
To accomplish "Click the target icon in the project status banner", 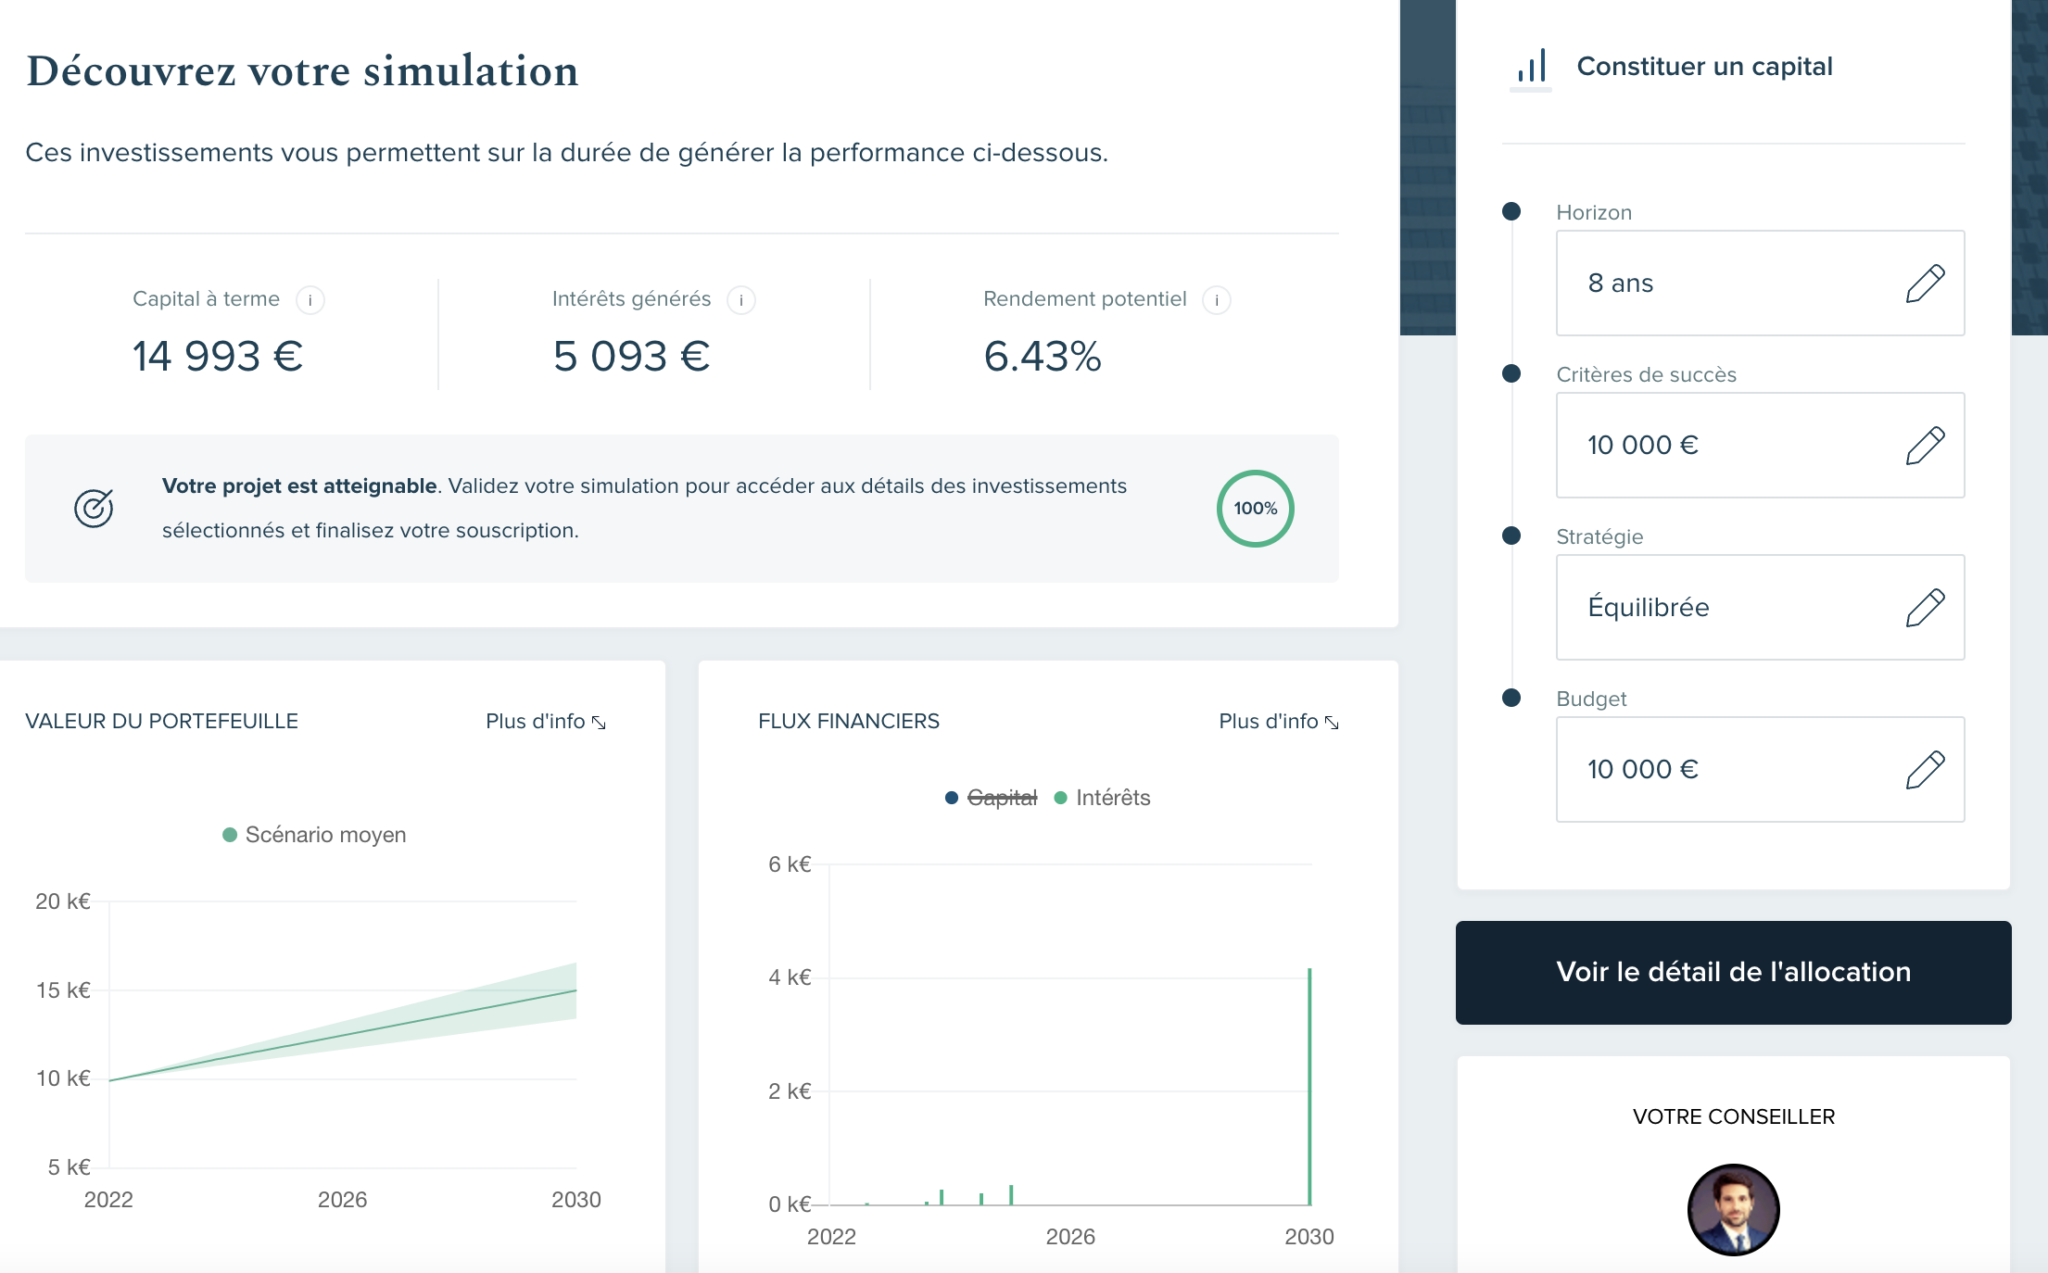I will [94, 508].
